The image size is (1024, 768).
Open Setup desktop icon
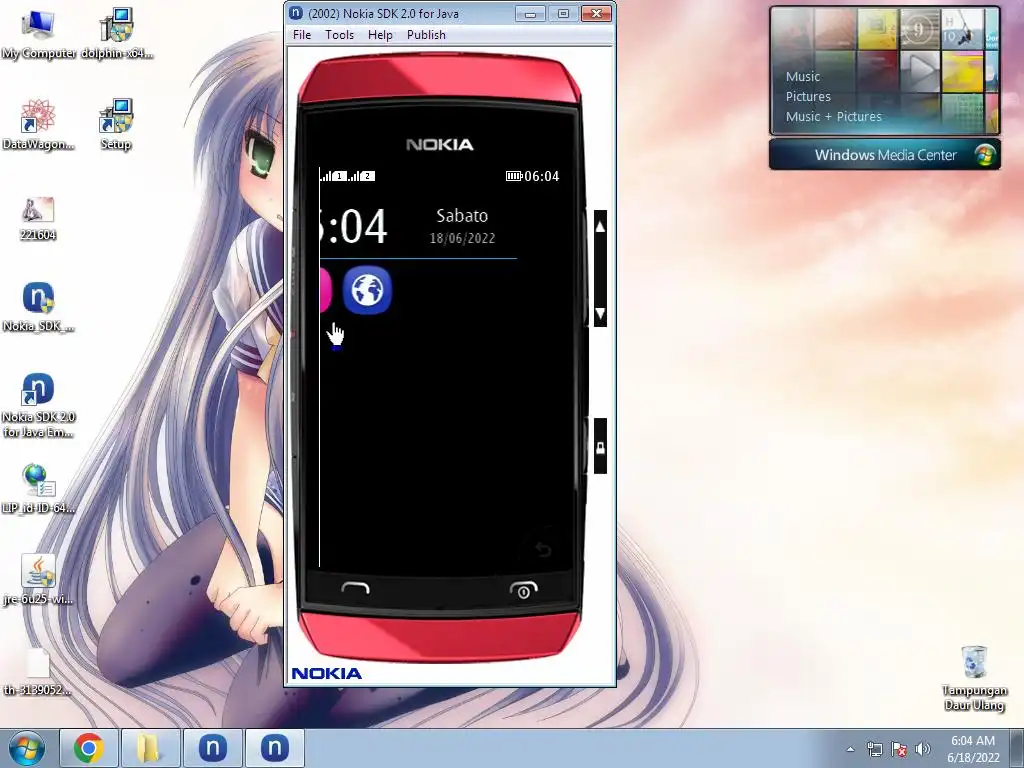click(x=116, y=125)
